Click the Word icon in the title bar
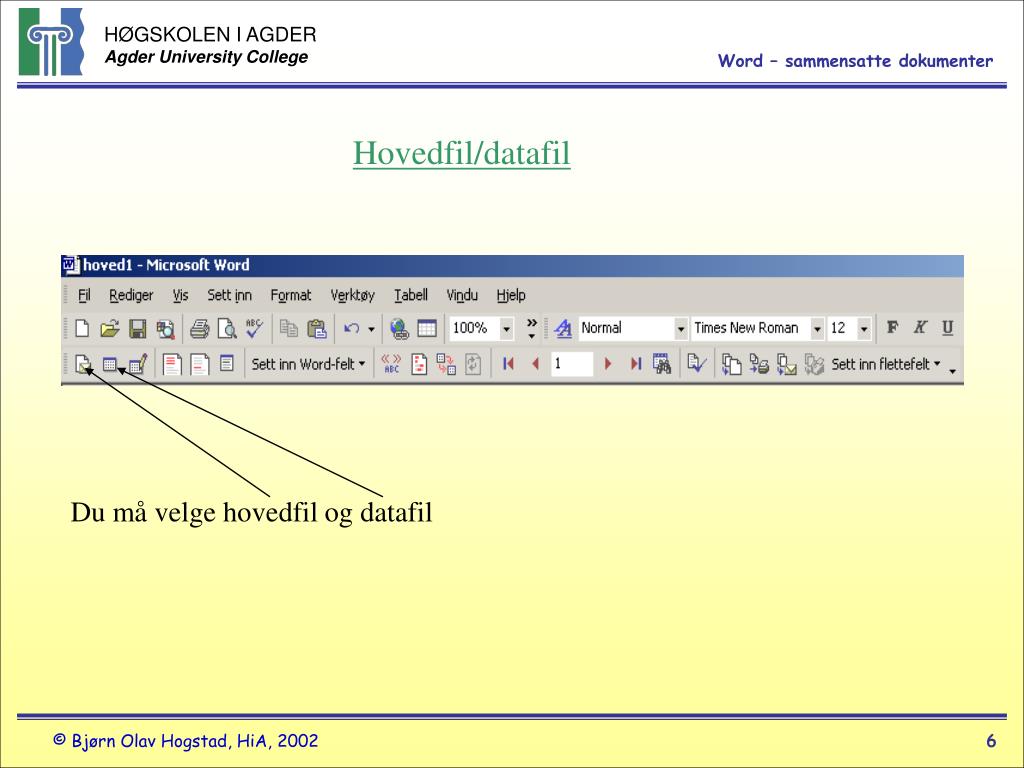The image size is (1024, 768). pyautogui.click(x=71, y=264)
